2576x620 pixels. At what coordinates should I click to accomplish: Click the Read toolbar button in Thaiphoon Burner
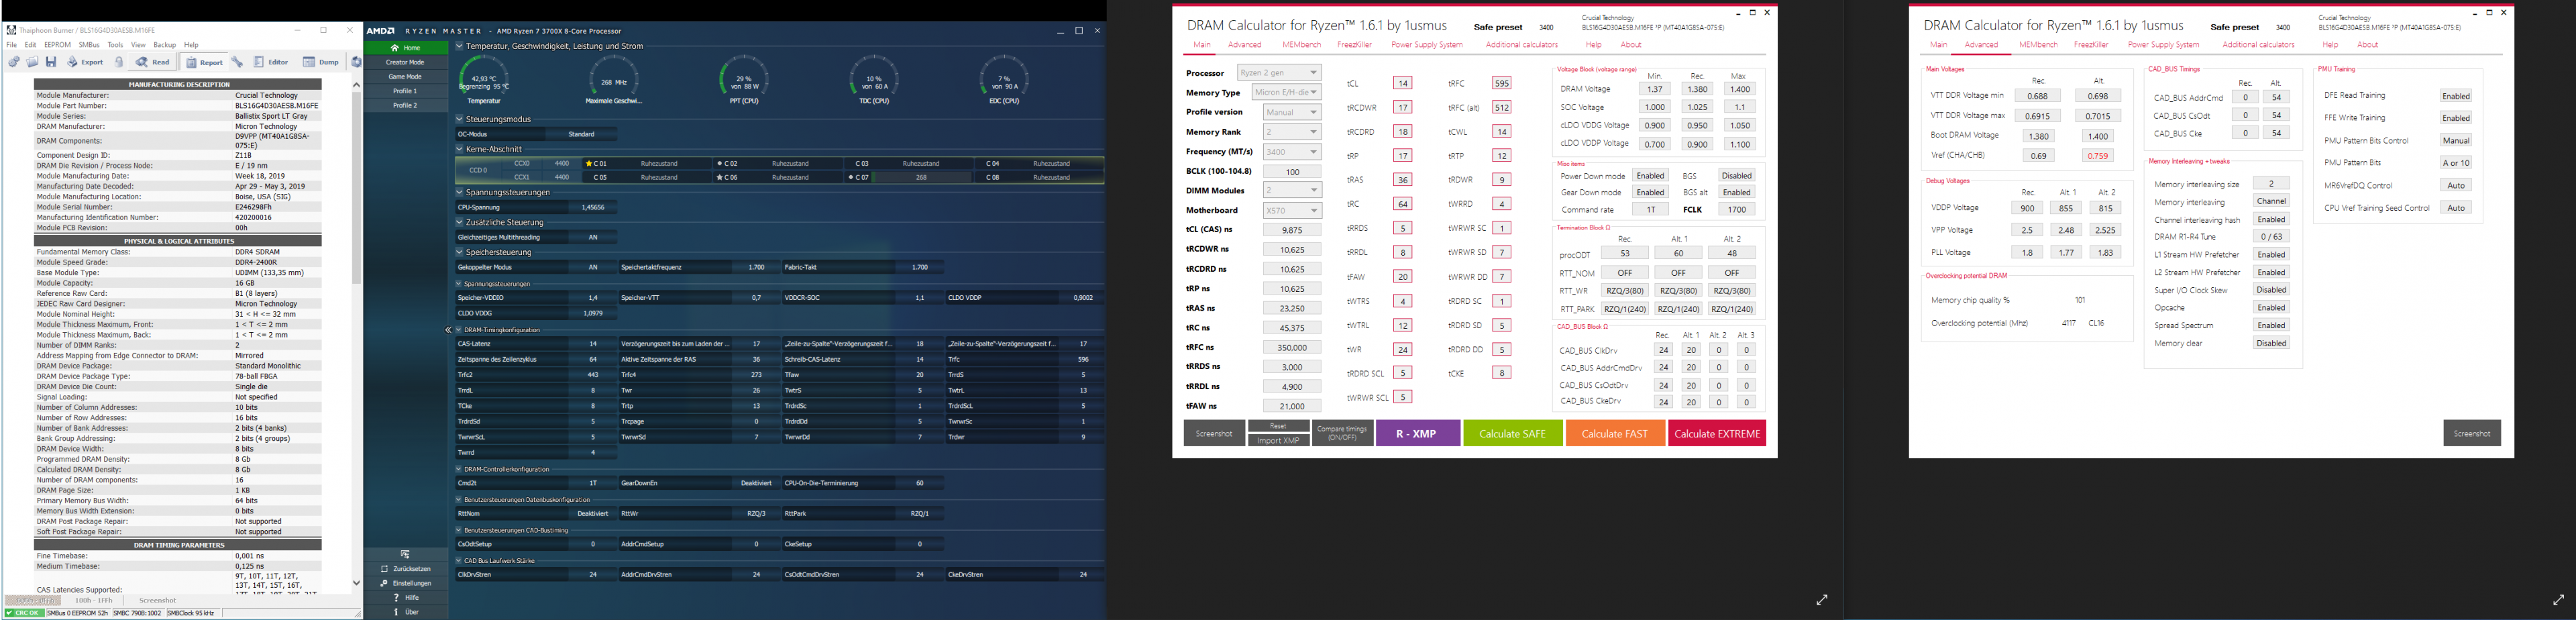click(153, 62)
